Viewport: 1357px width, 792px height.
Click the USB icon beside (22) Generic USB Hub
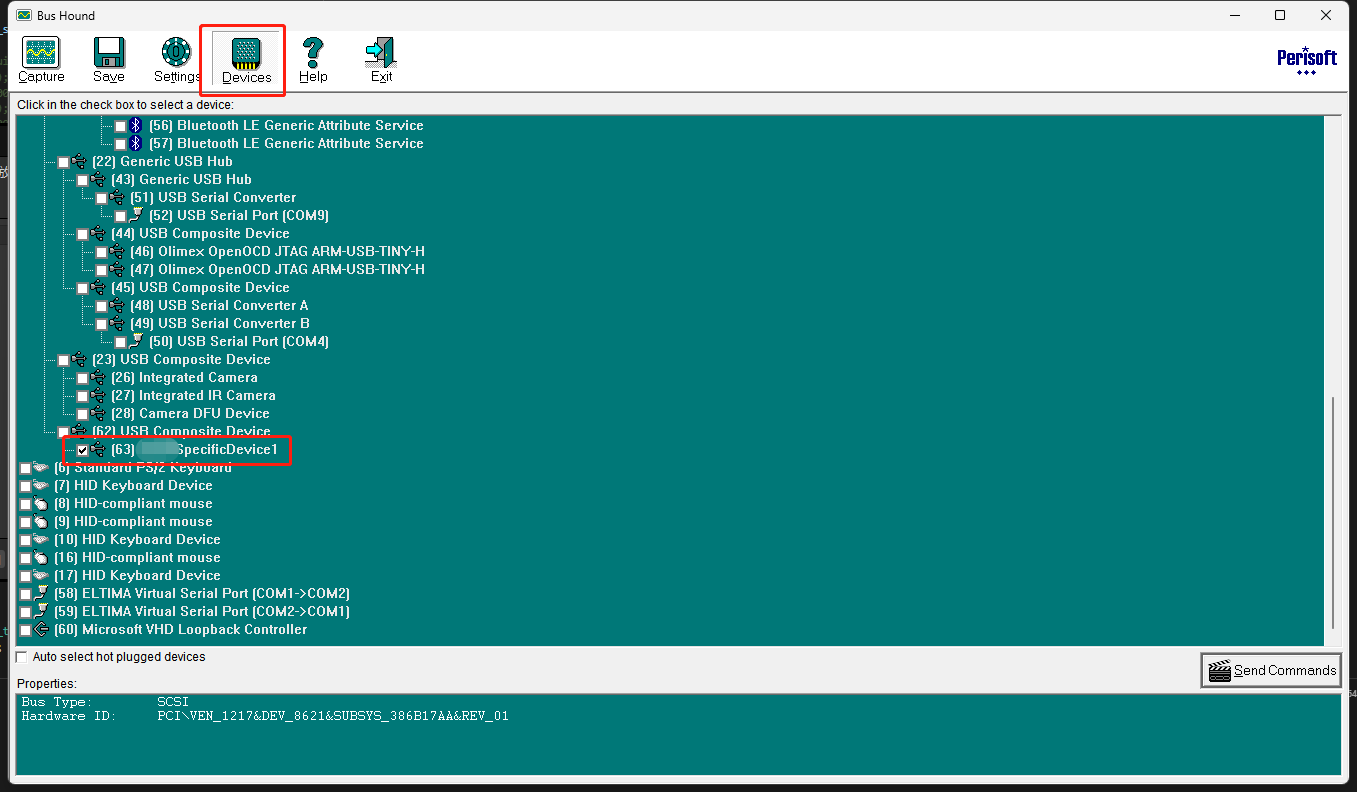[80, 161]
